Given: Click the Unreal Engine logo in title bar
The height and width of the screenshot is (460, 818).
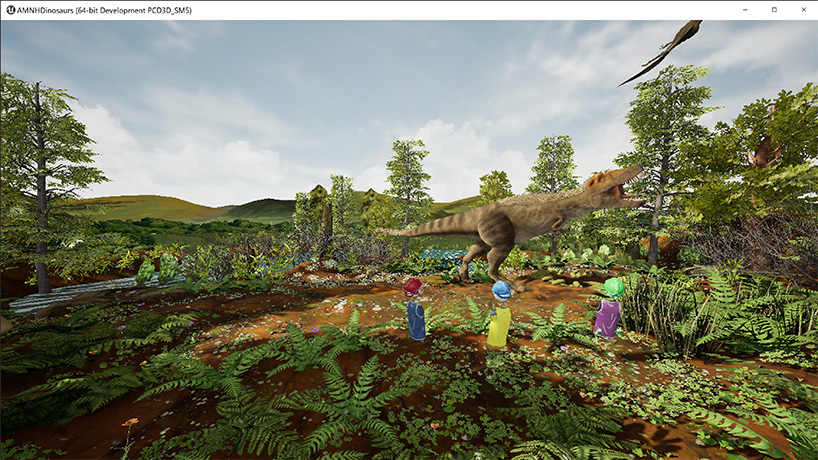Looking at the screenshot, I should (x=10, y=10).
